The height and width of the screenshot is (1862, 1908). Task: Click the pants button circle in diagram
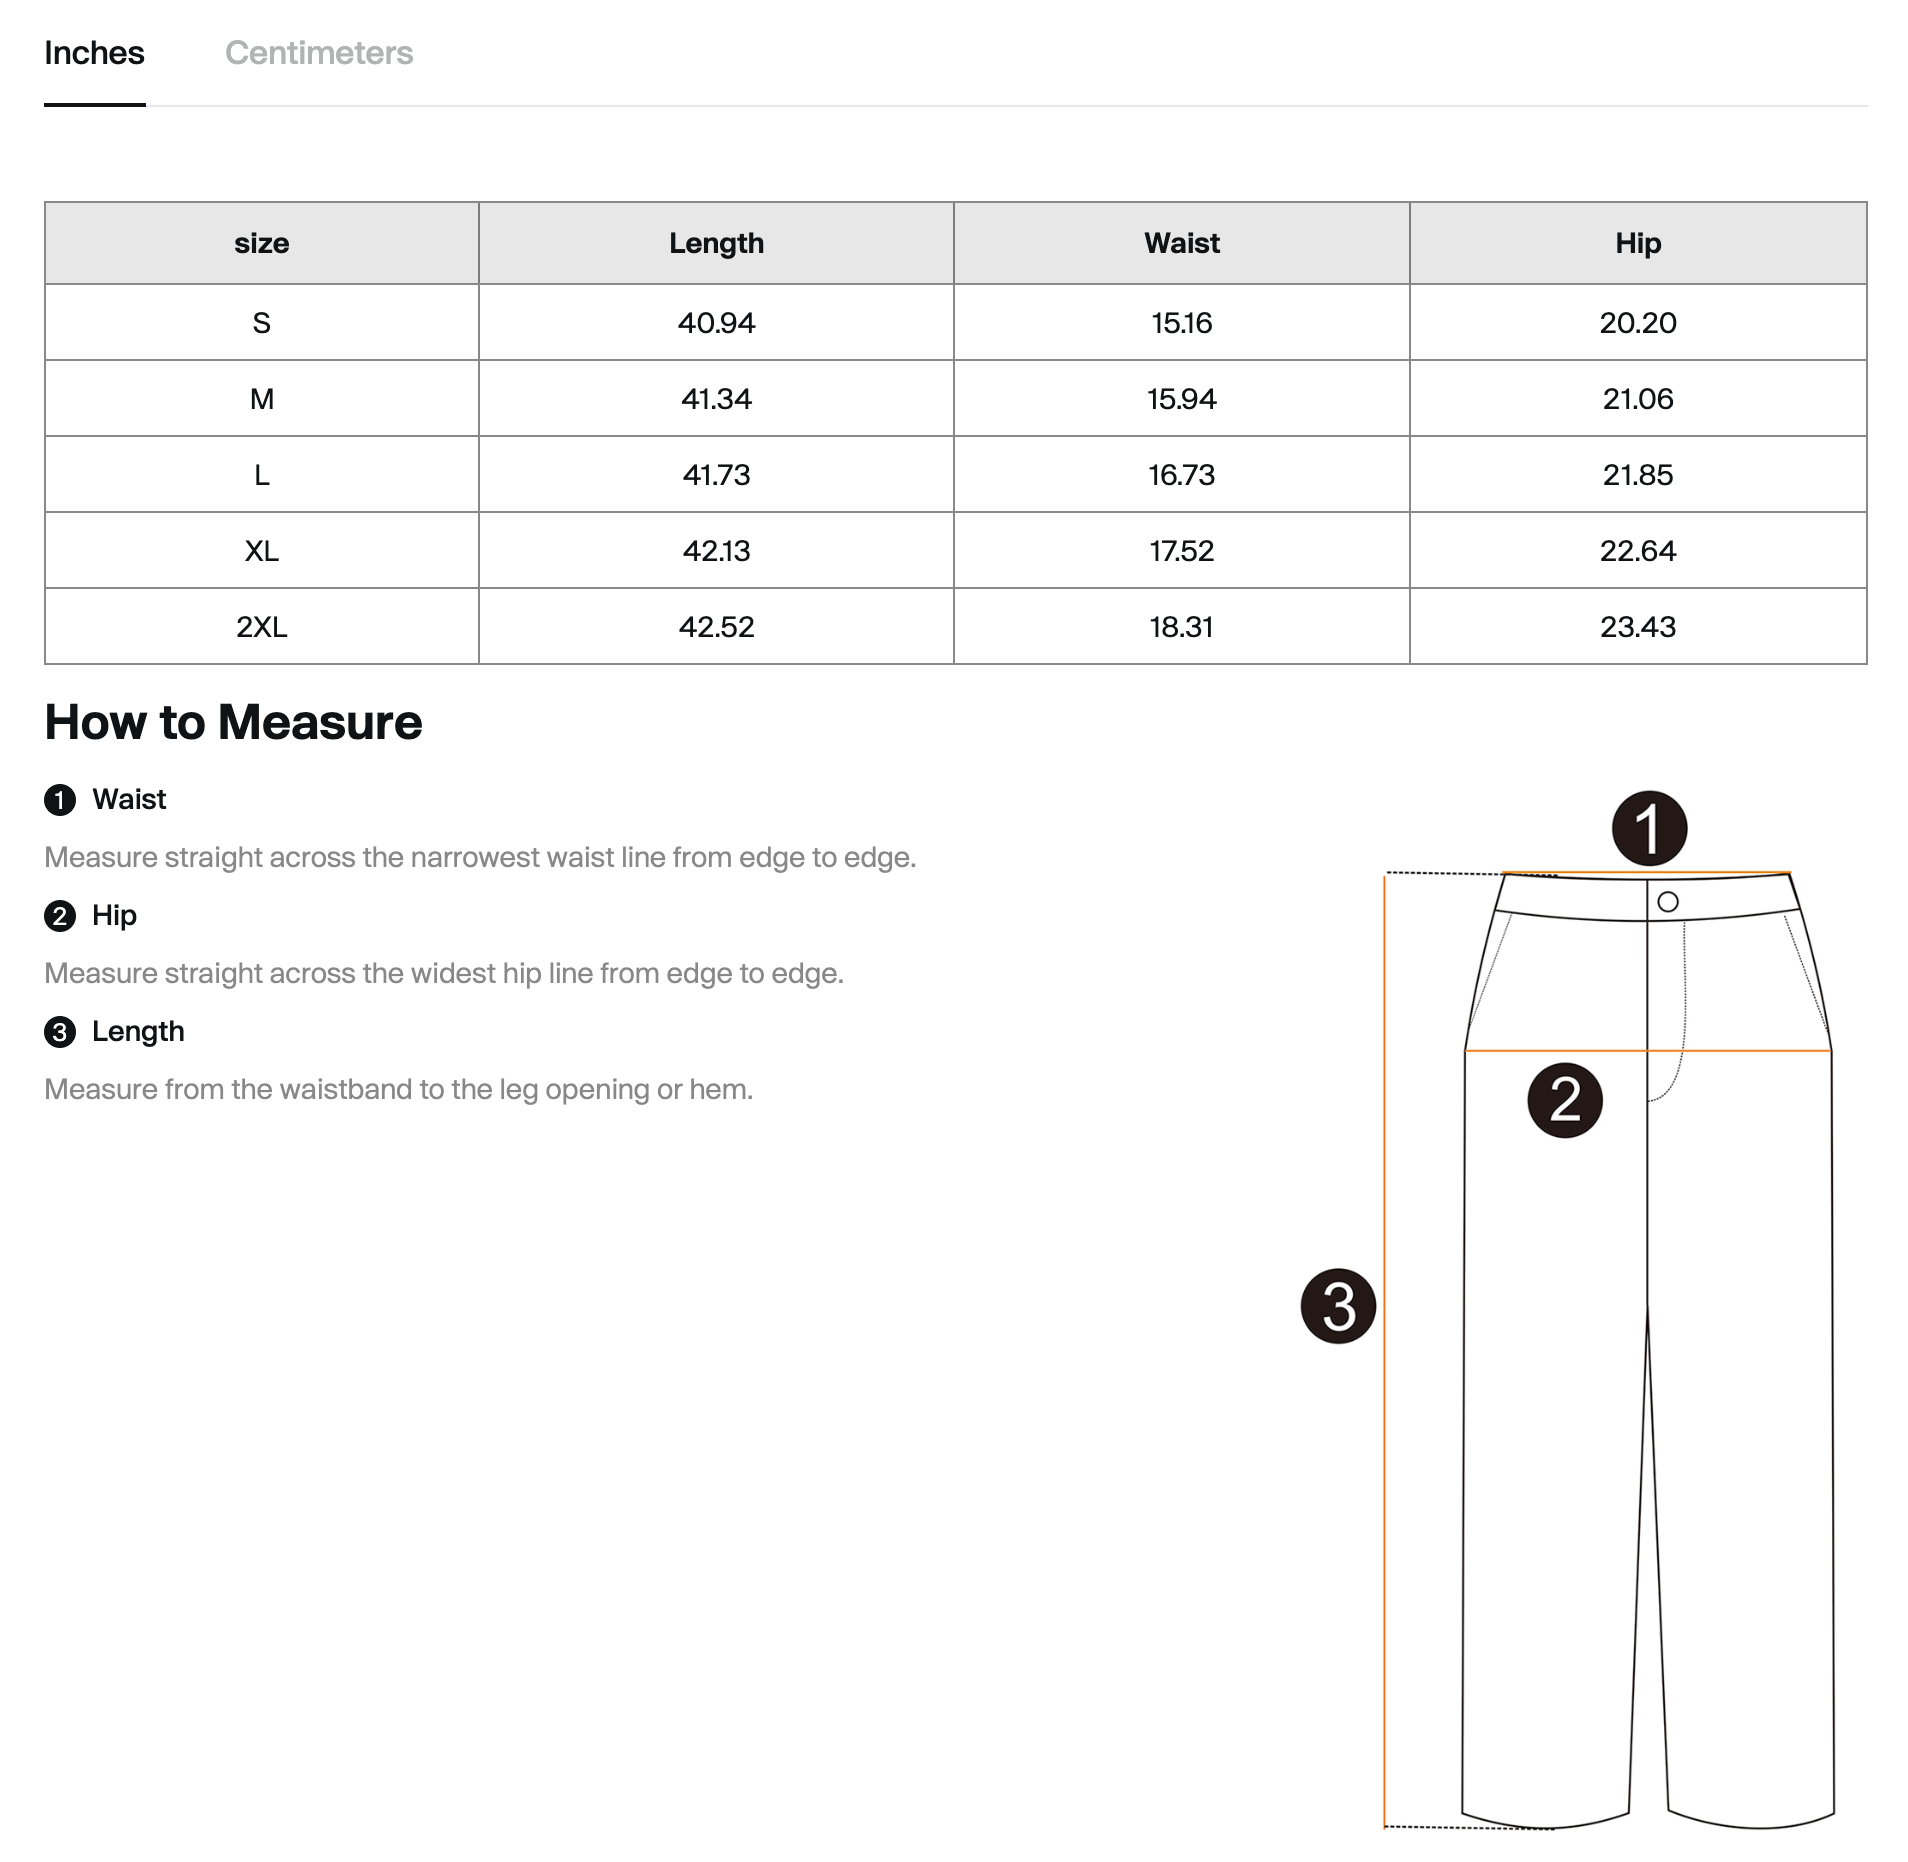click(1668, 902)
